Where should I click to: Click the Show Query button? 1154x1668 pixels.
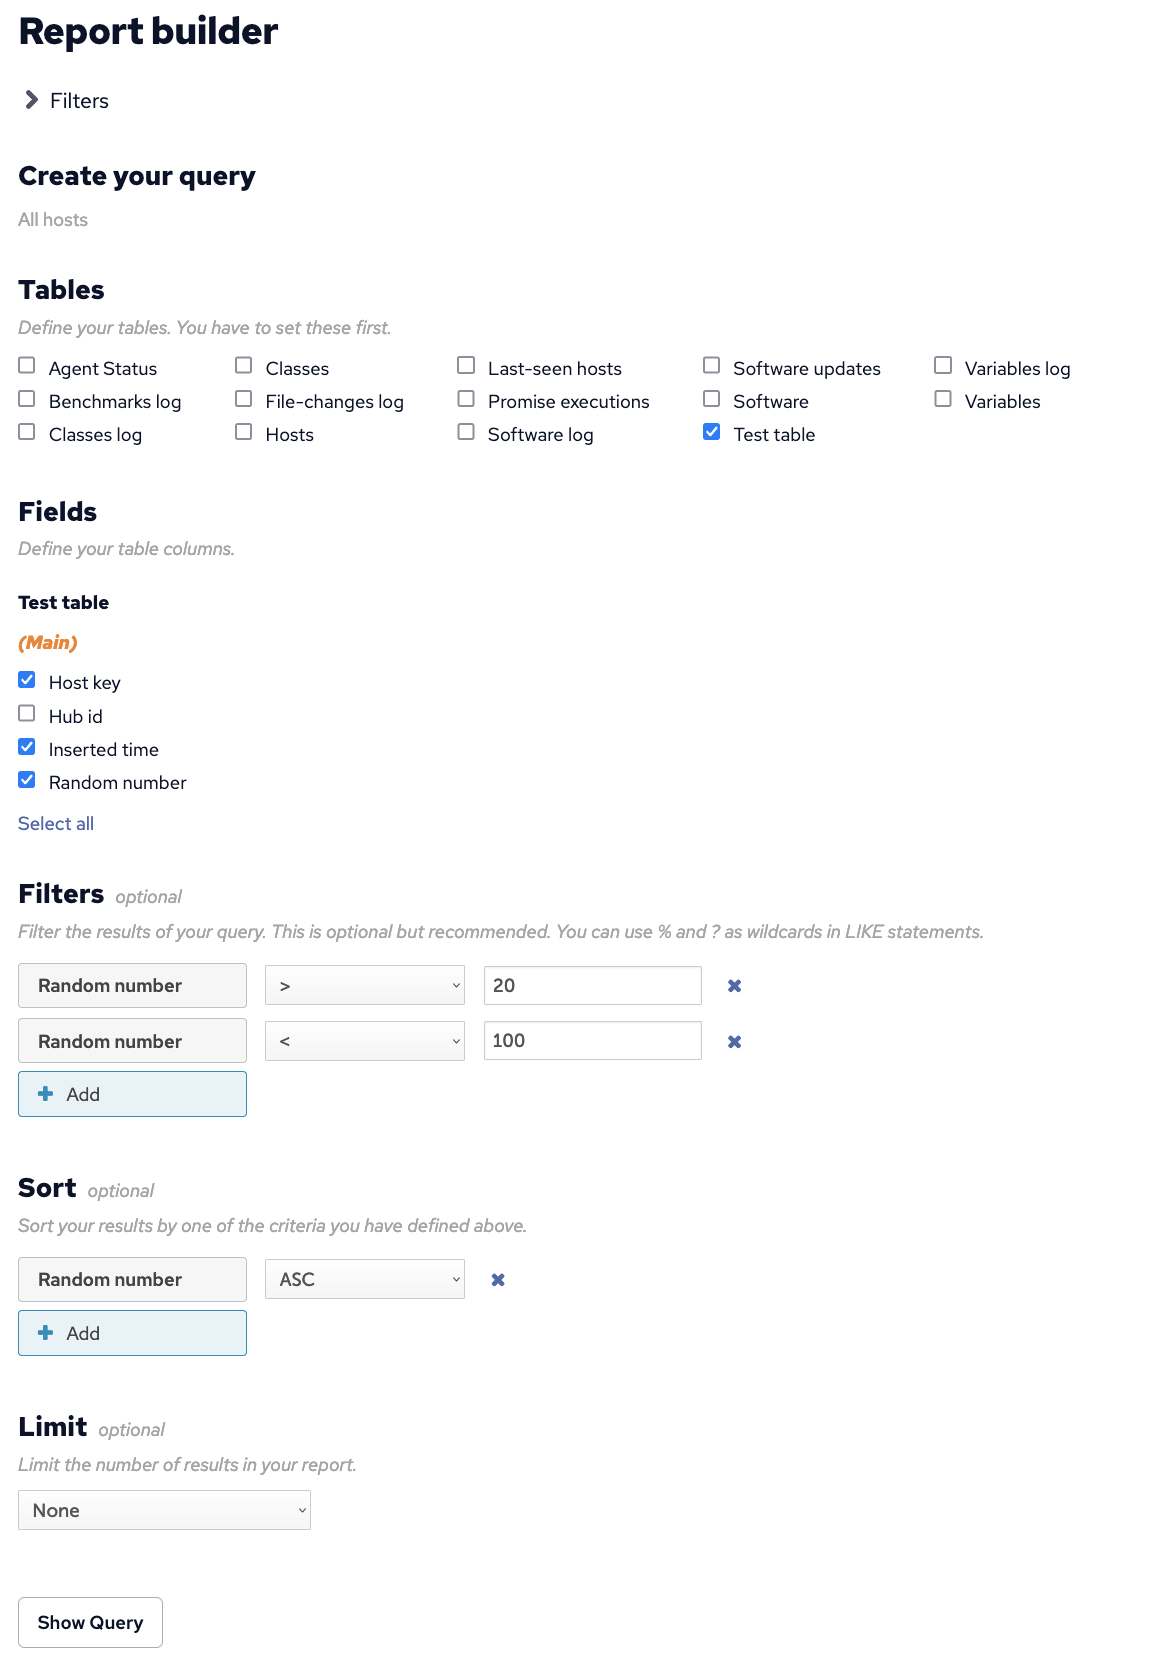pos(89,1622)
